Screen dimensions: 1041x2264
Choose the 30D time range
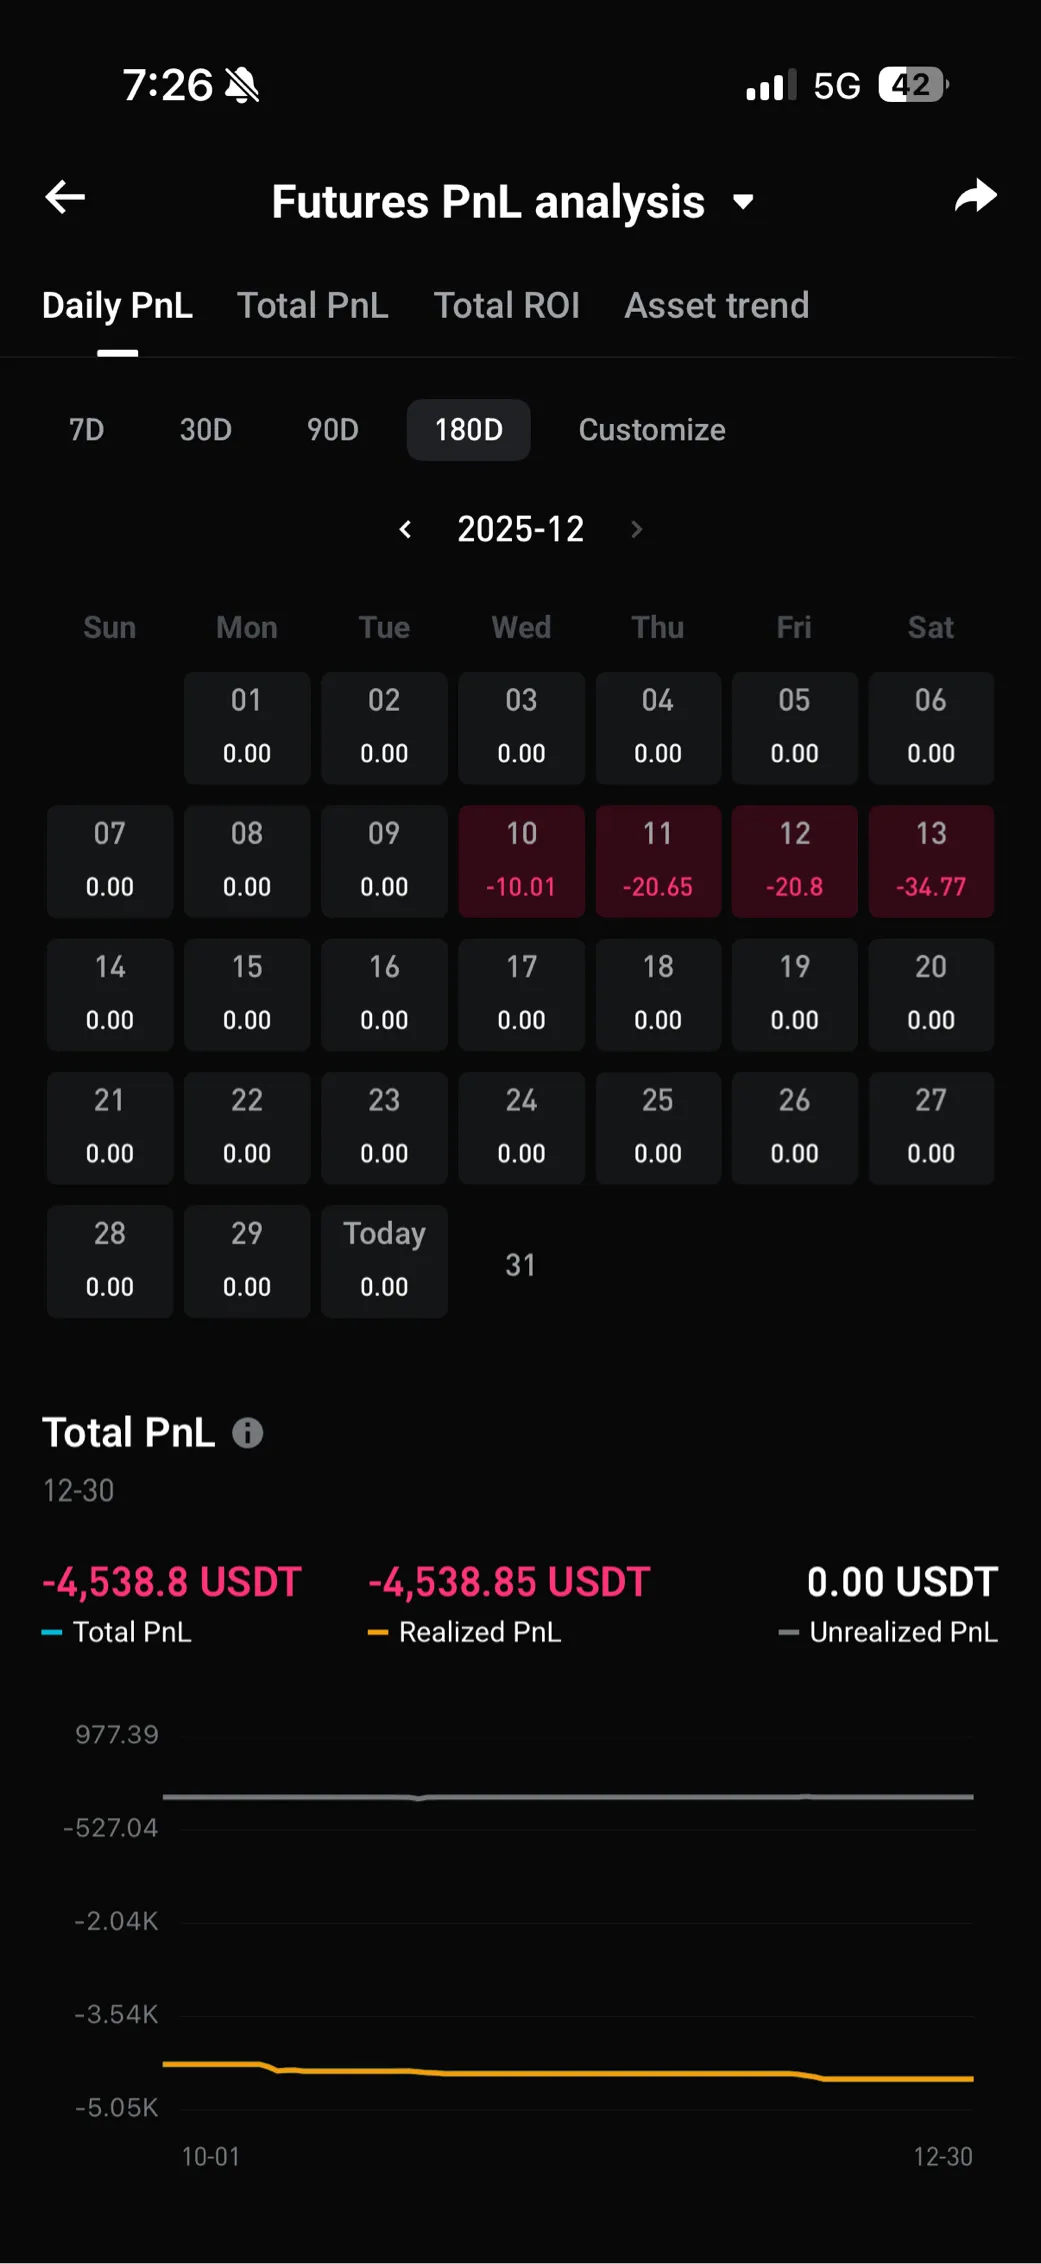pos(205,430)
